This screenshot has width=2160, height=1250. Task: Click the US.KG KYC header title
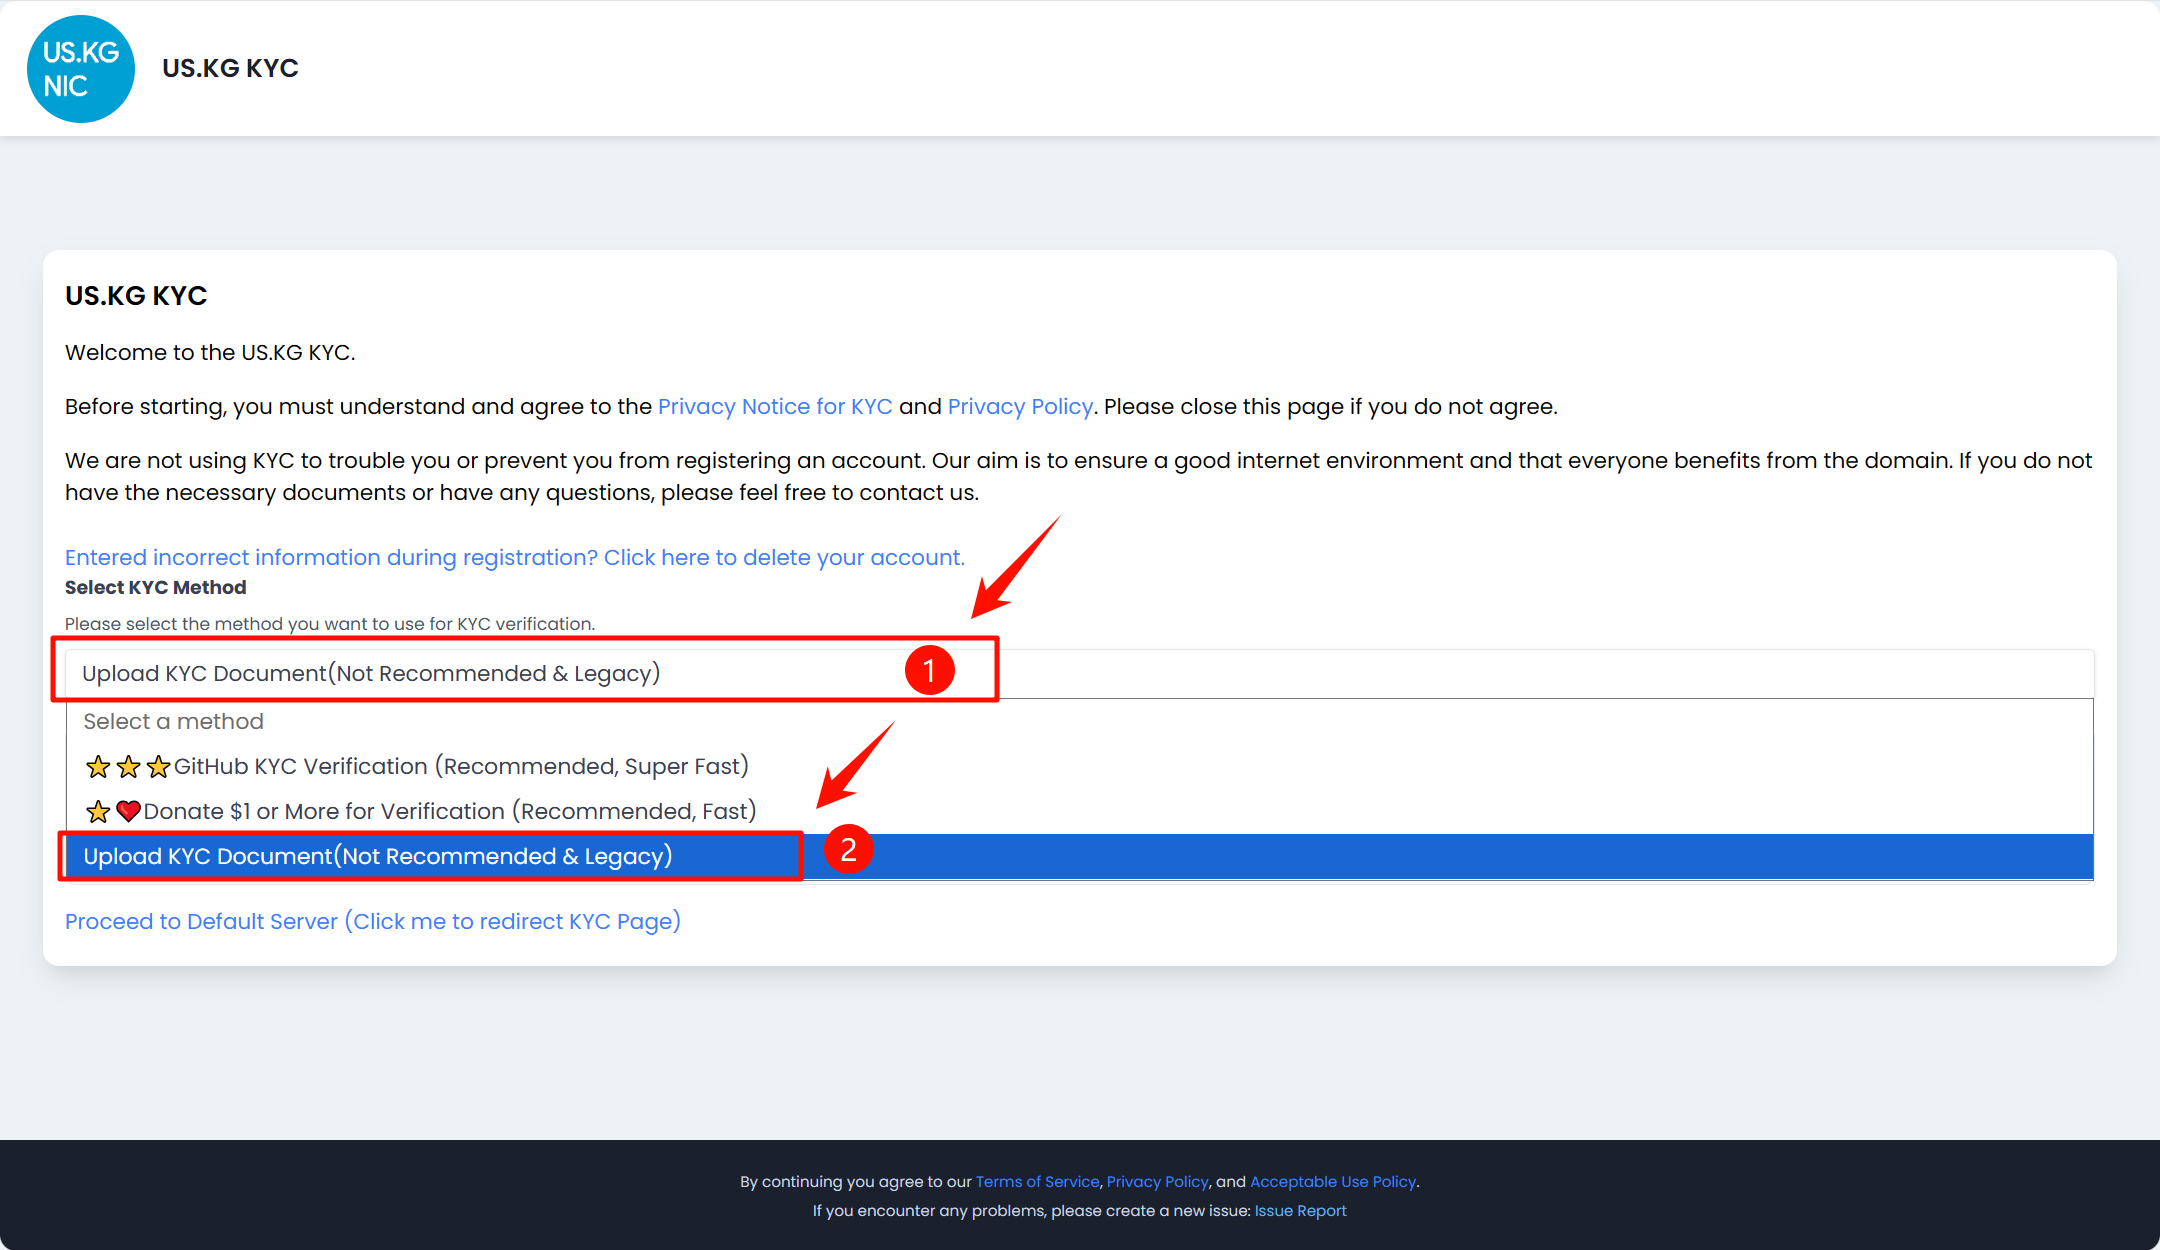pyautogui.click(x=230, y=68)
